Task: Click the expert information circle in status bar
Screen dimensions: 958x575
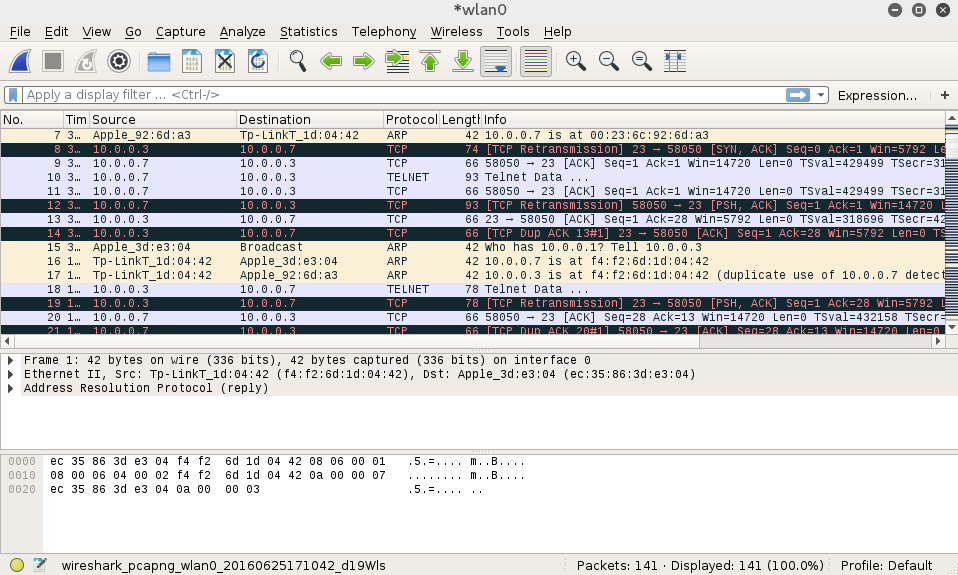Action: pos(17,565)
